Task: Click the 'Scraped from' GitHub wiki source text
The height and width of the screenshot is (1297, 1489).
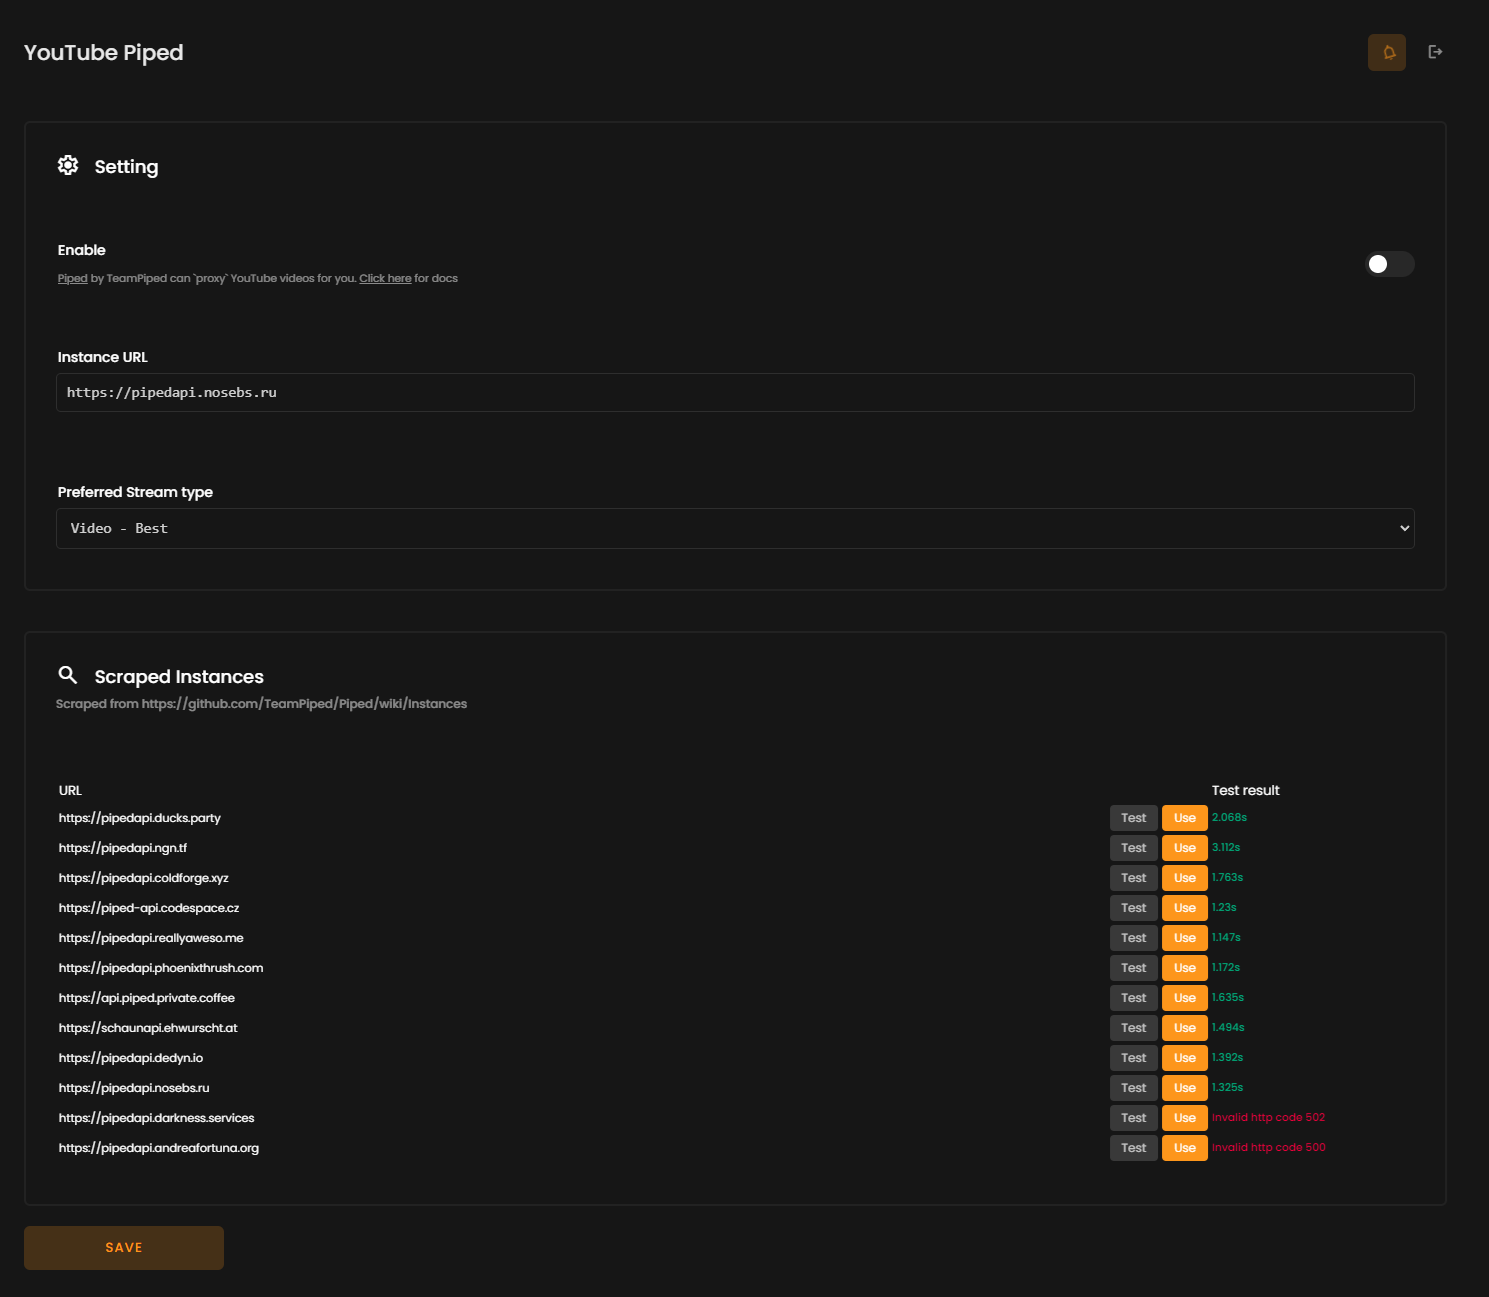Action: point(261,704)
